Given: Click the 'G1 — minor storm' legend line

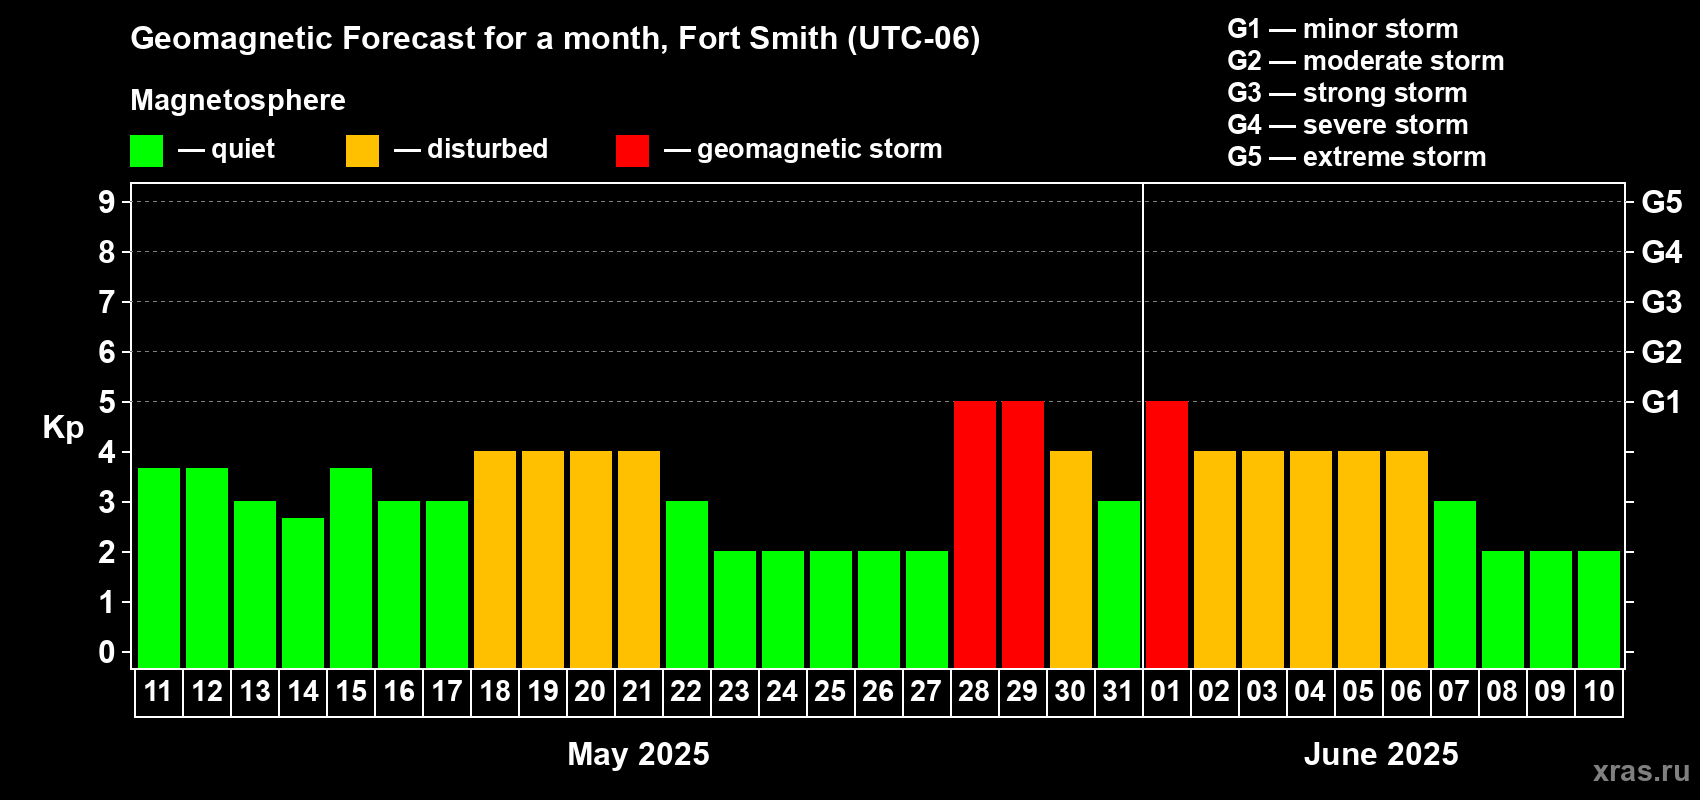Looking at the screenshot, I should click(x=1343, y=29).
